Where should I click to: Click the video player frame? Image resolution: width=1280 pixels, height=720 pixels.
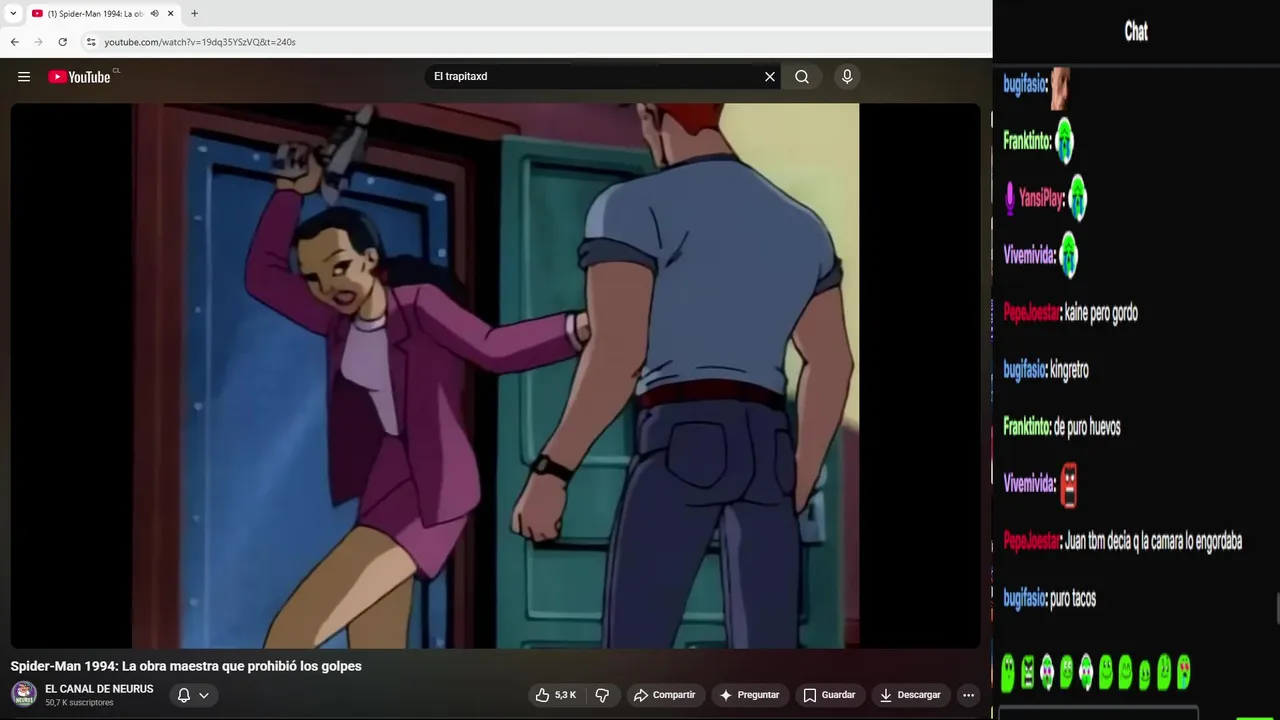[x=496, y=376]
